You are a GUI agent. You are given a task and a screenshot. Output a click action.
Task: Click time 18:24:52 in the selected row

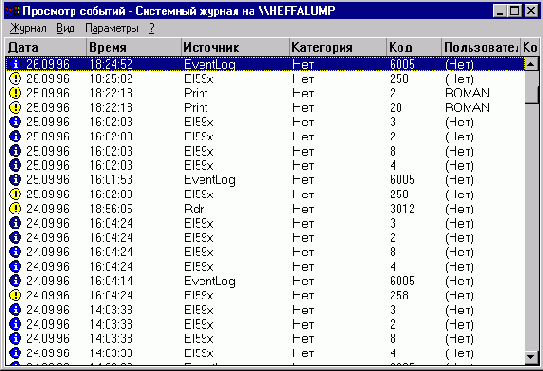point(111,64)
